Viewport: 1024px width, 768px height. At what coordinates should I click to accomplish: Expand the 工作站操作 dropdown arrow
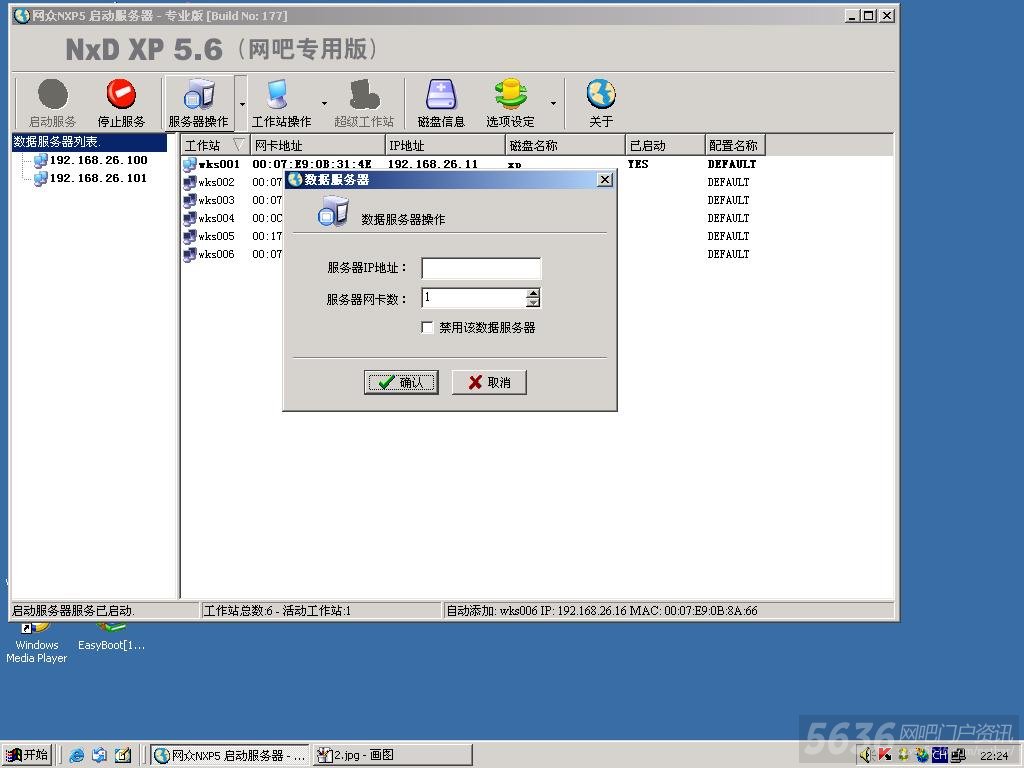324,104
